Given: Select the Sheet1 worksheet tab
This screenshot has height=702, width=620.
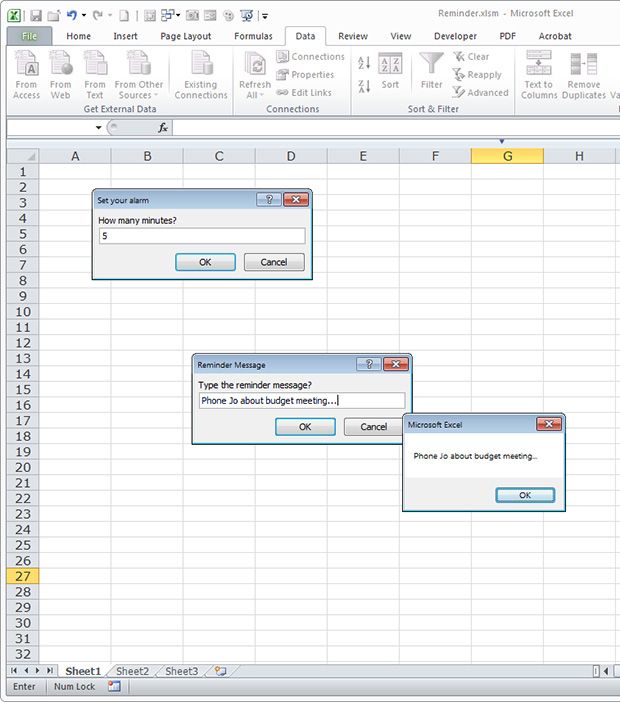Looking at the screenshot, I should pos(83,671).
